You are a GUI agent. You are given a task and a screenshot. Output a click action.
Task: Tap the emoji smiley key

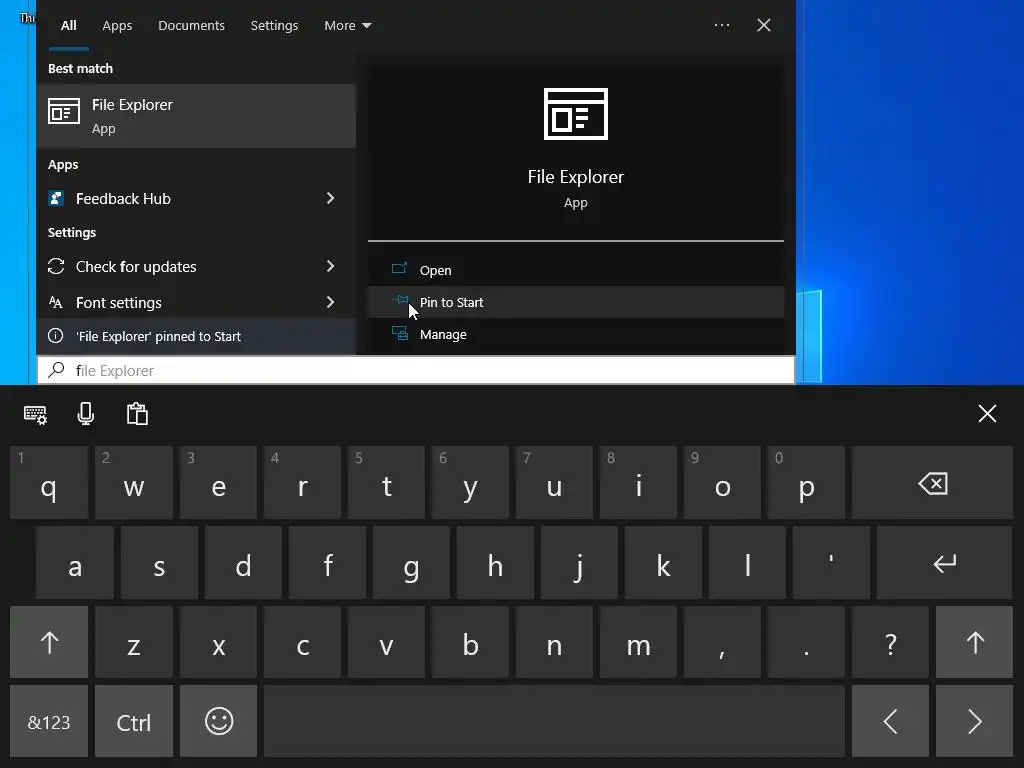pyautogui.click(x=219, y=722)
